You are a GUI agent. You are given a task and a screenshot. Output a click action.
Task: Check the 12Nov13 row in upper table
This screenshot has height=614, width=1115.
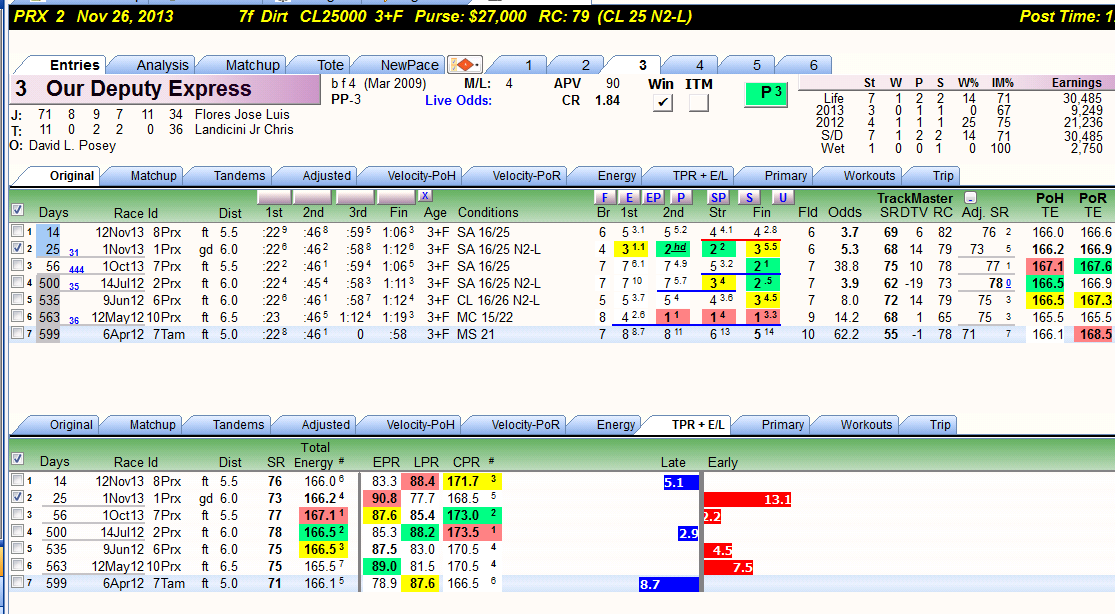[x=18, y=231]
